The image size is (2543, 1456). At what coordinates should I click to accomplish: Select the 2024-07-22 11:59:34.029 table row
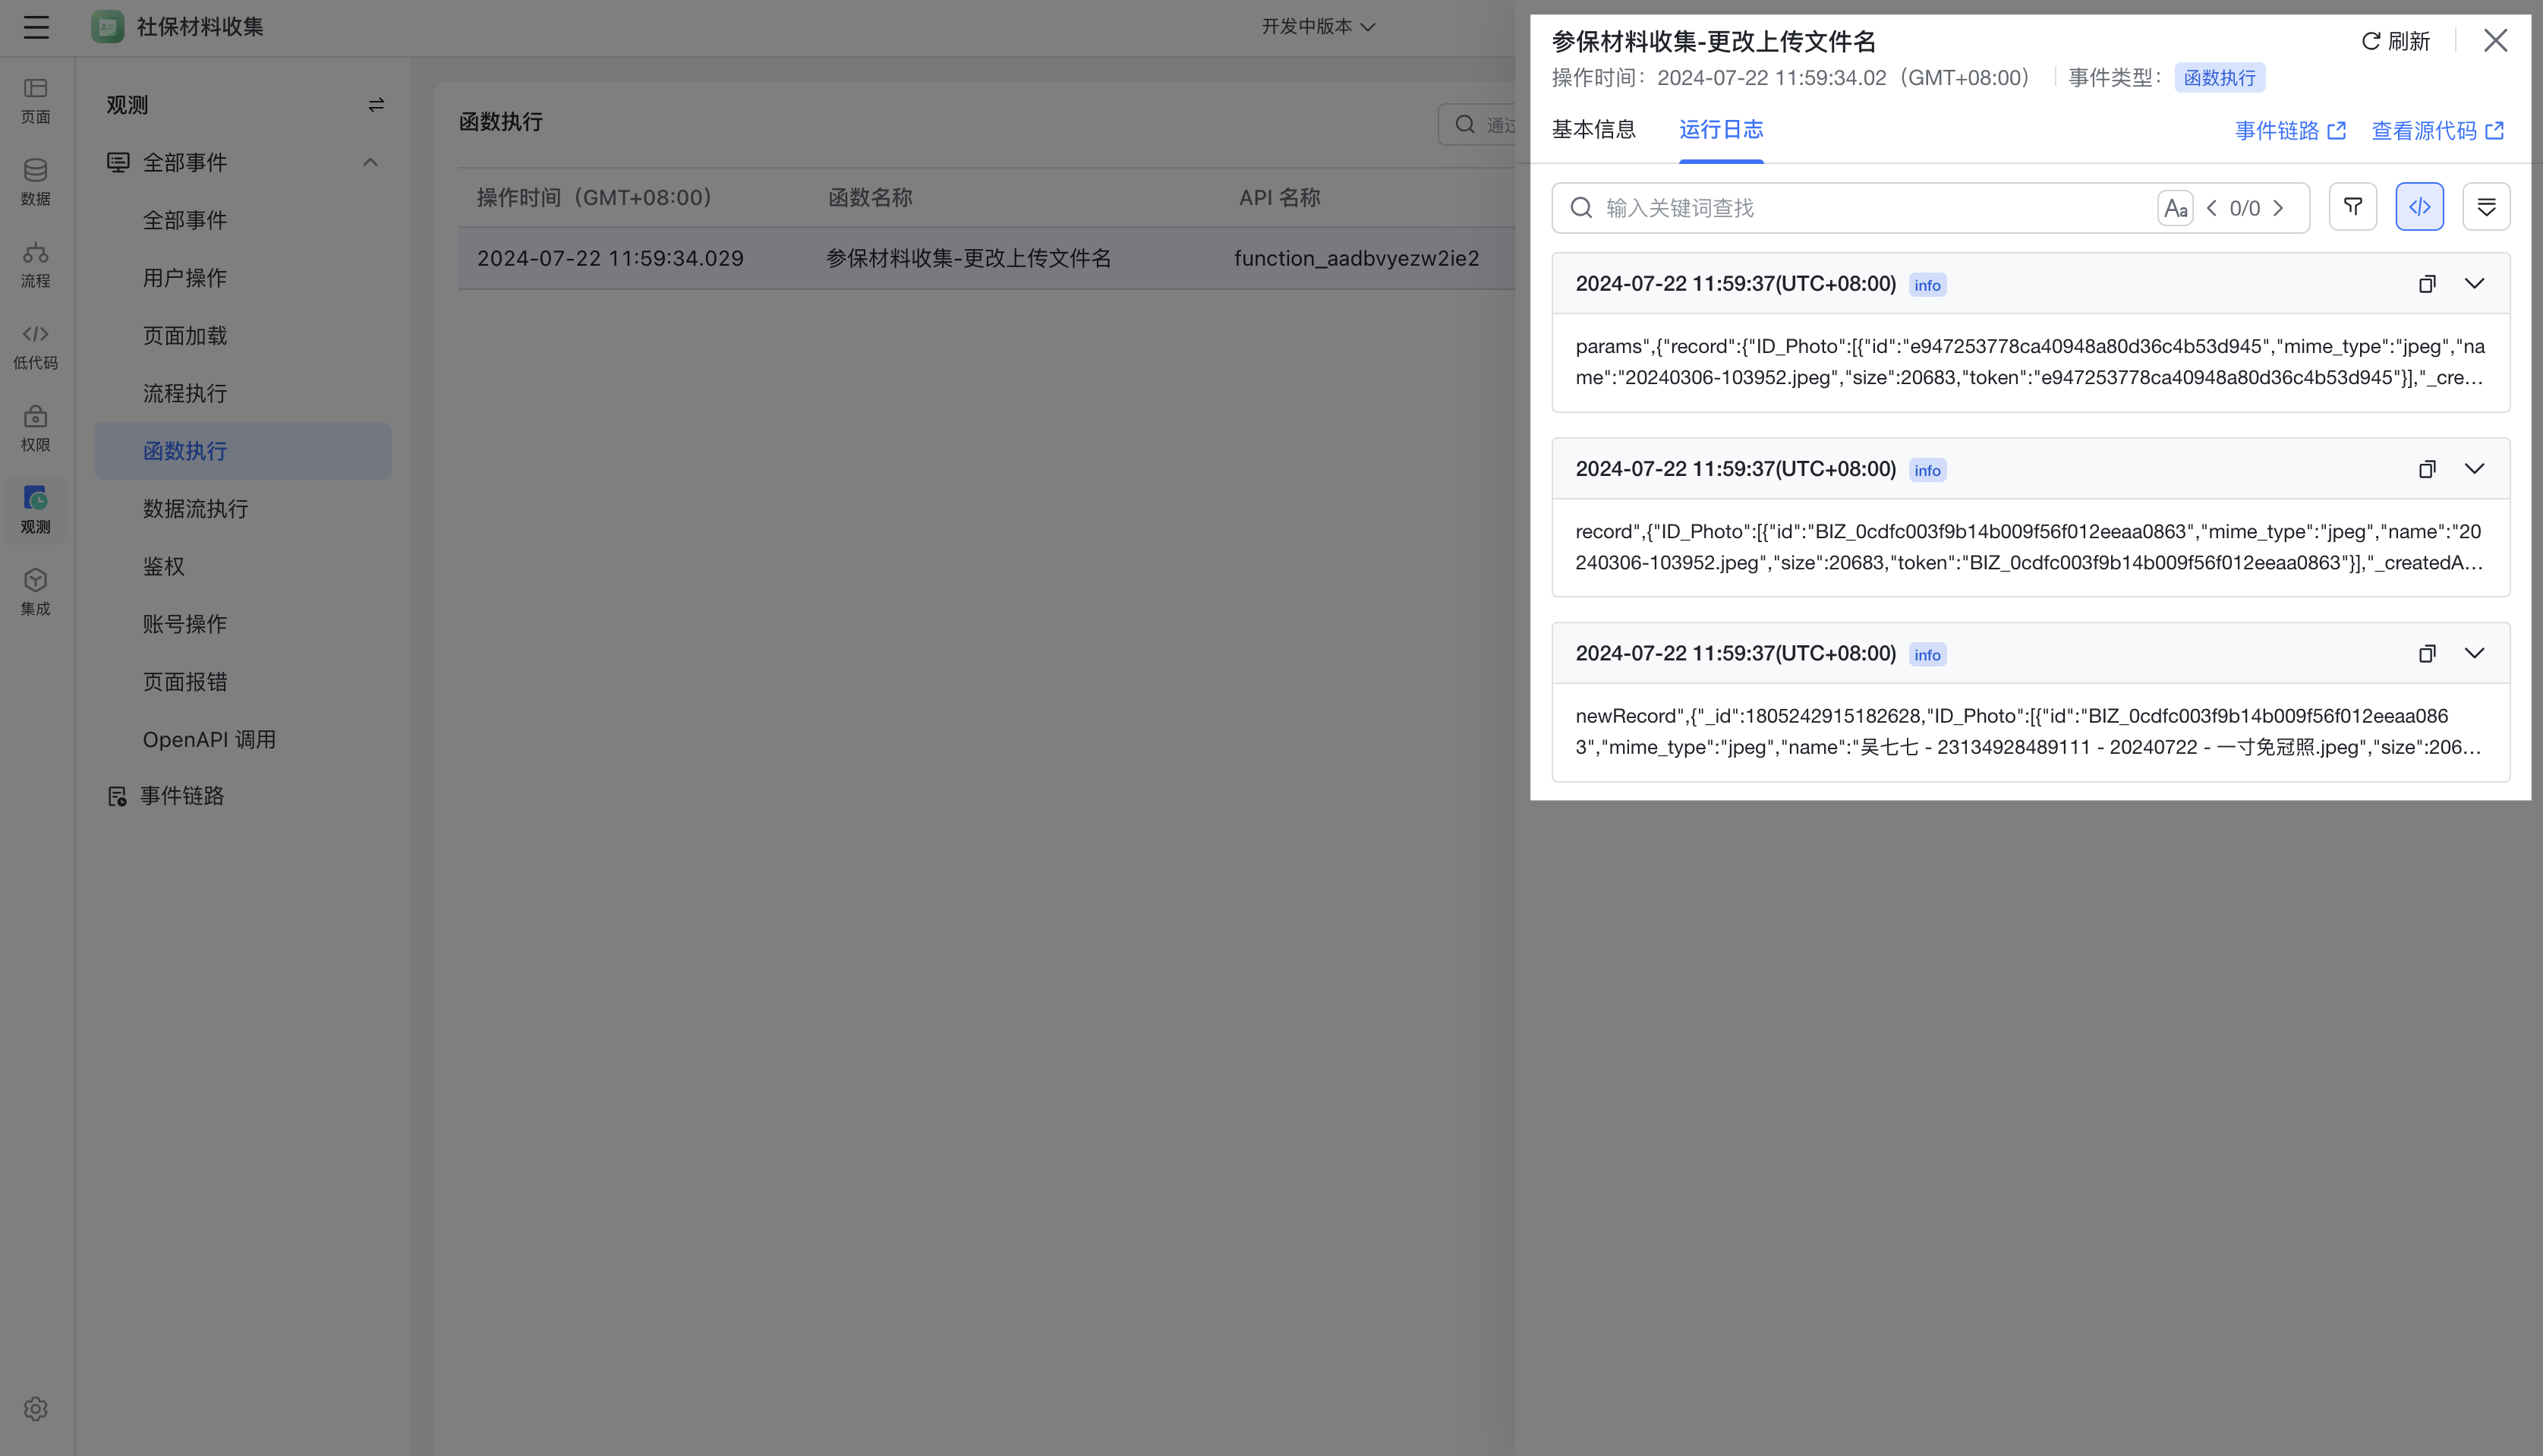point(986,258)
